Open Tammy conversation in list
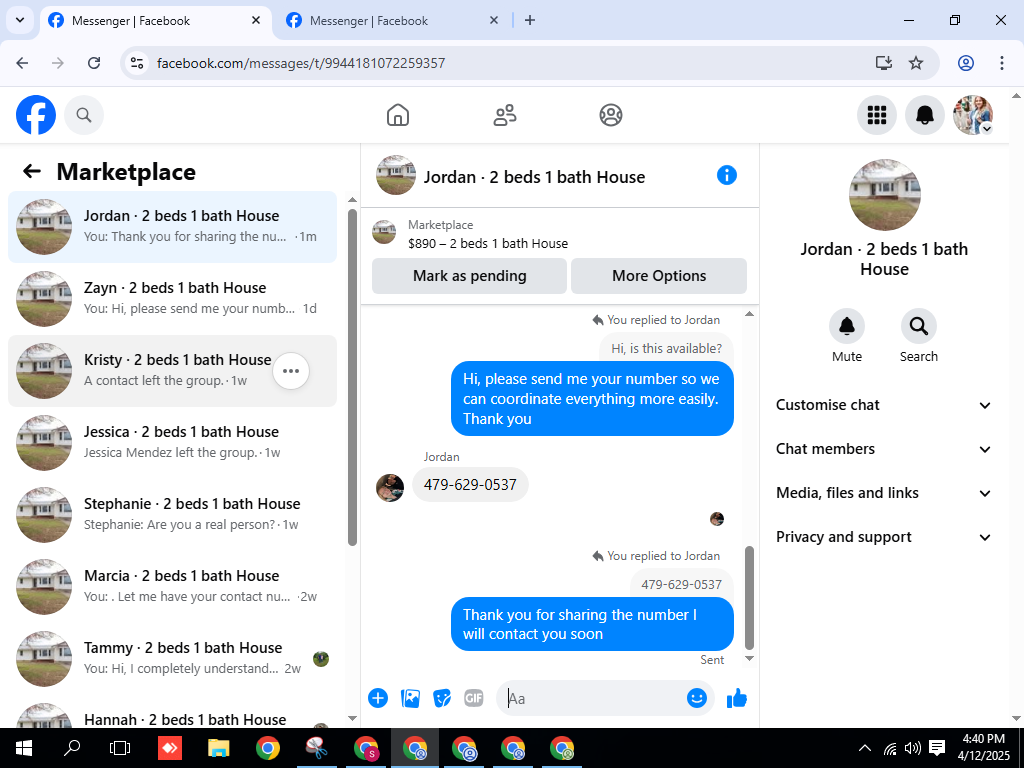 coord(172,658)
